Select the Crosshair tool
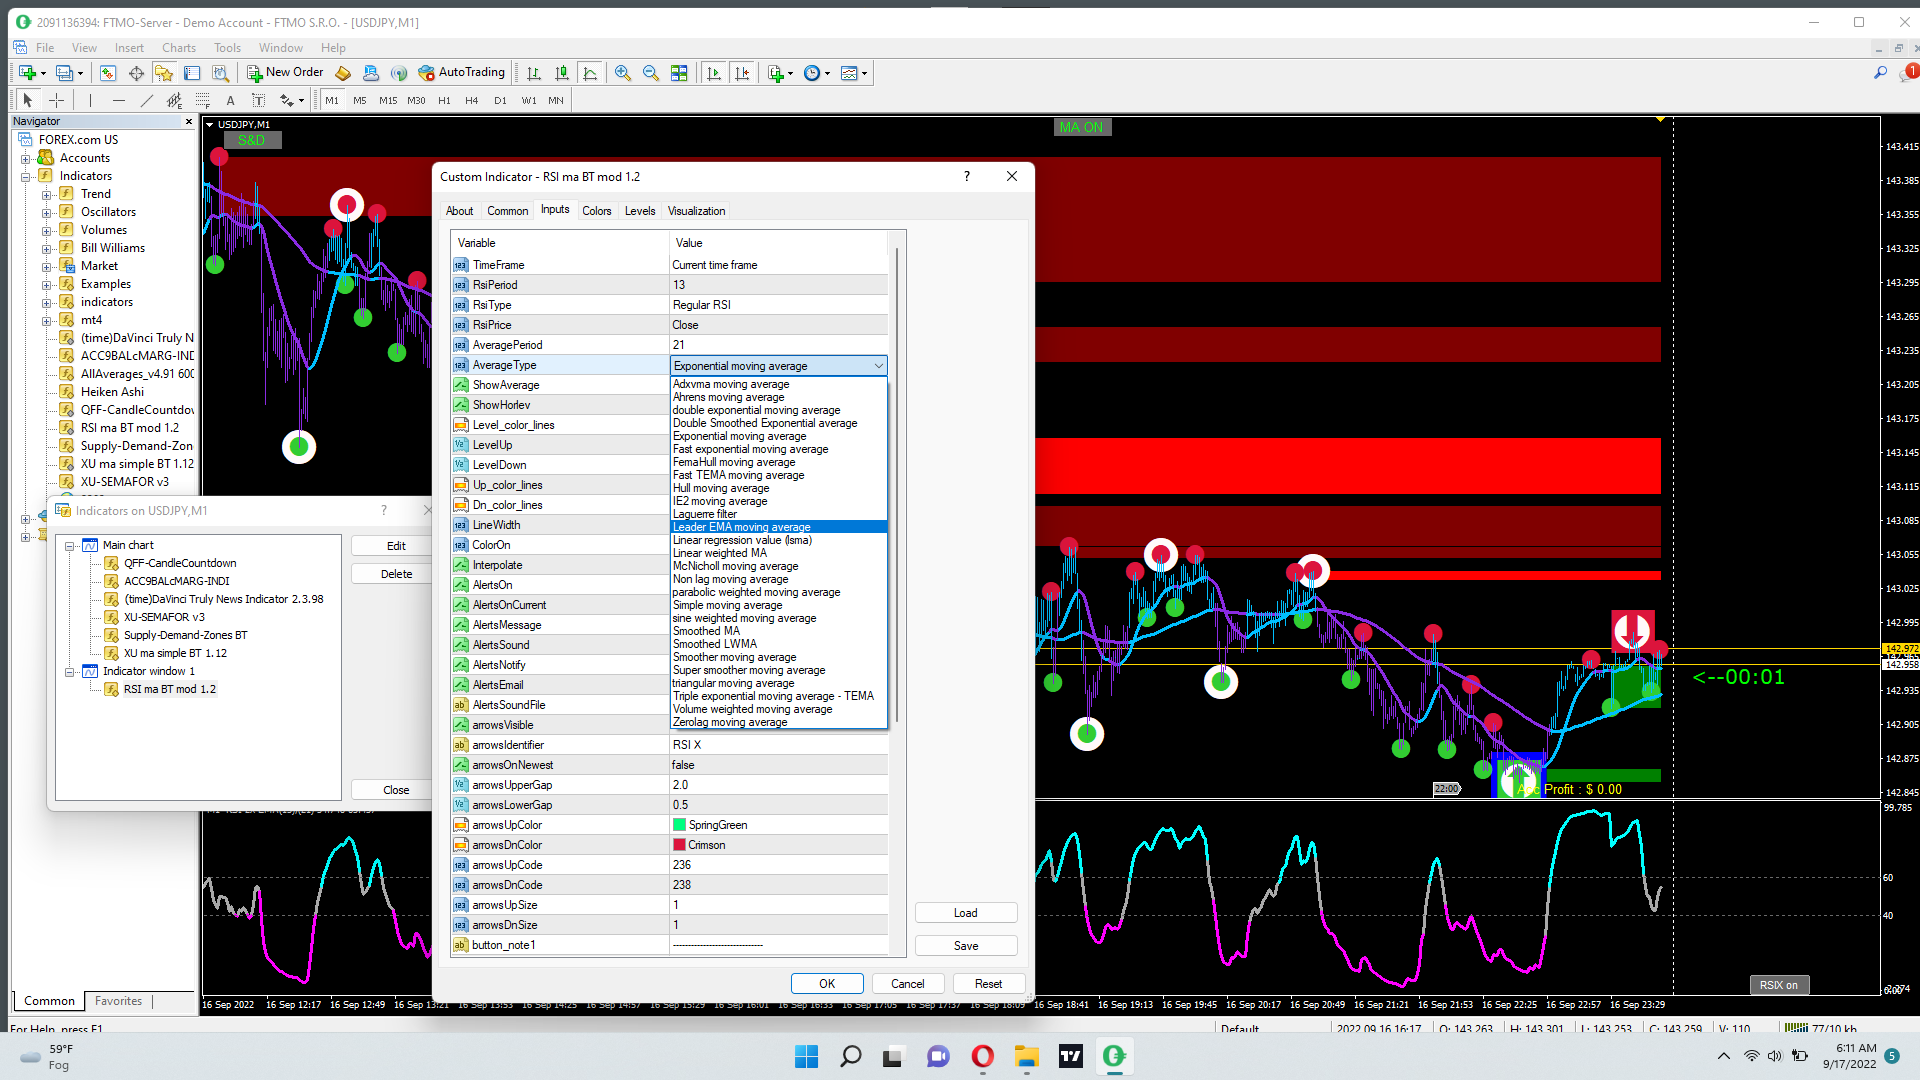Viewport: 1920px width, 1080px height. (x=57, y=100)
